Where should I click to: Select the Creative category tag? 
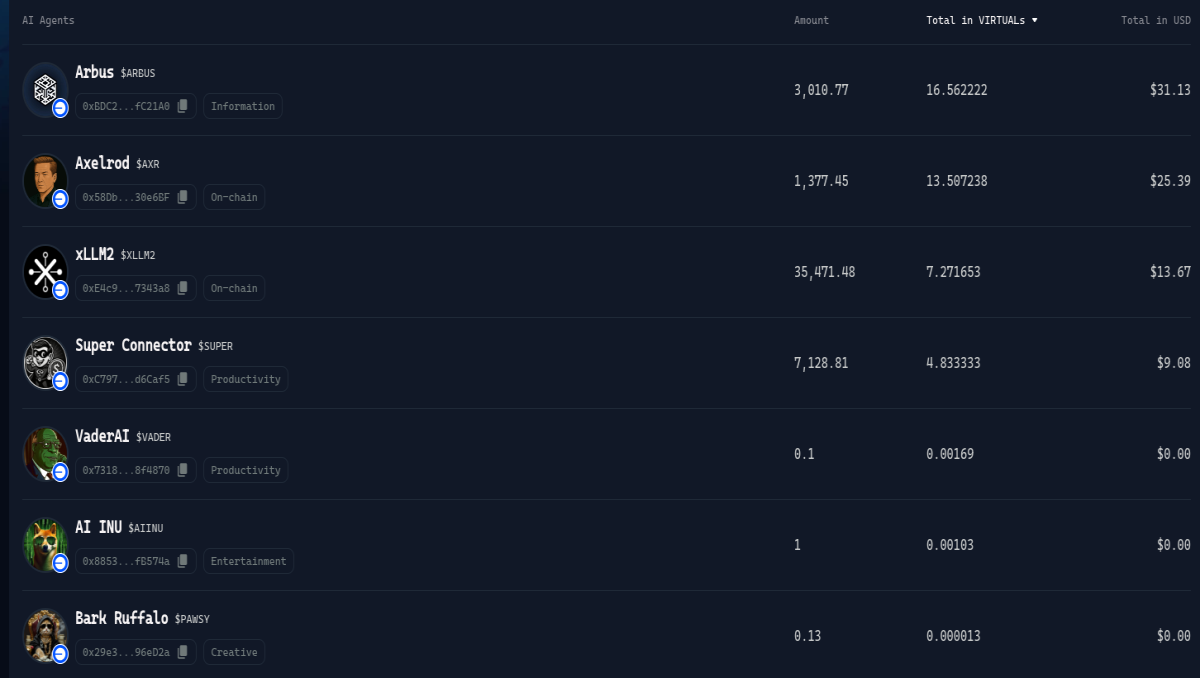pyautogui.click(x=234, y=652)
